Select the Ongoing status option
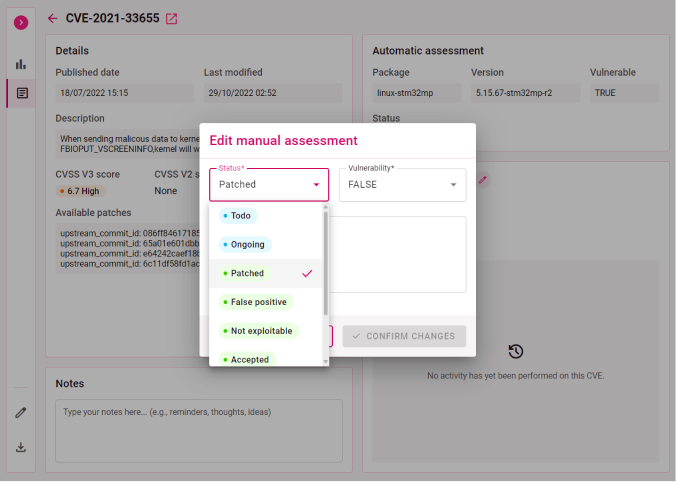The width and height of the screenshot is (676, 483). (x=266, y=245)
